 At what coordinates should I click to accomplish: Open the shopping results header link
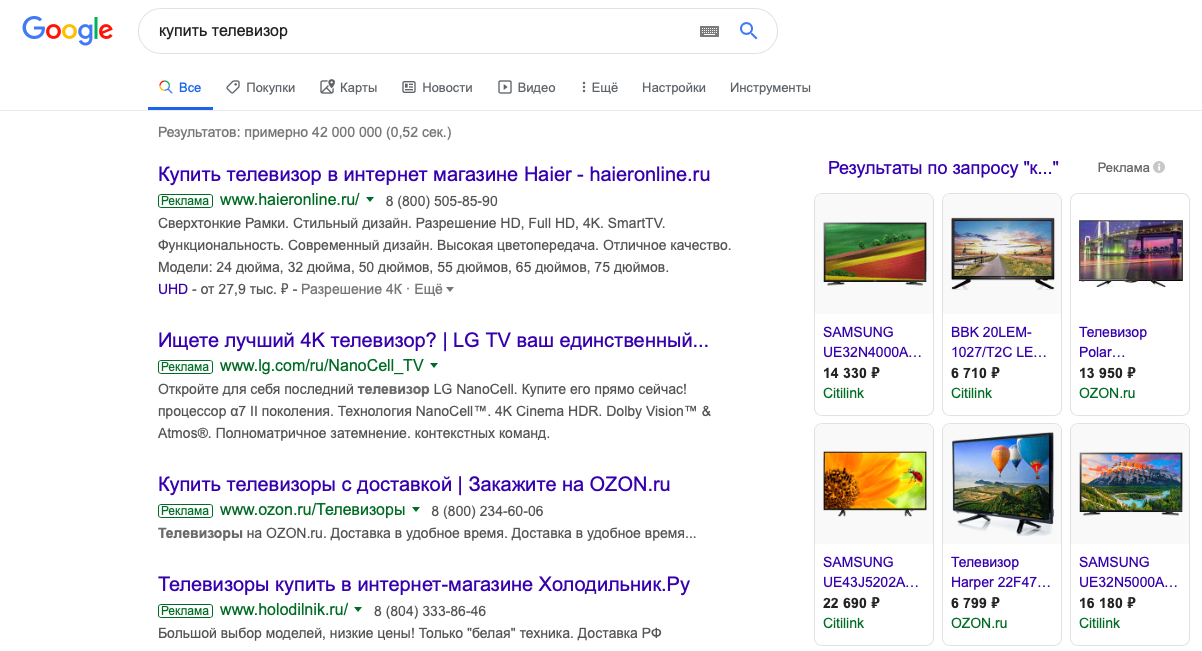tap(943, 168)
